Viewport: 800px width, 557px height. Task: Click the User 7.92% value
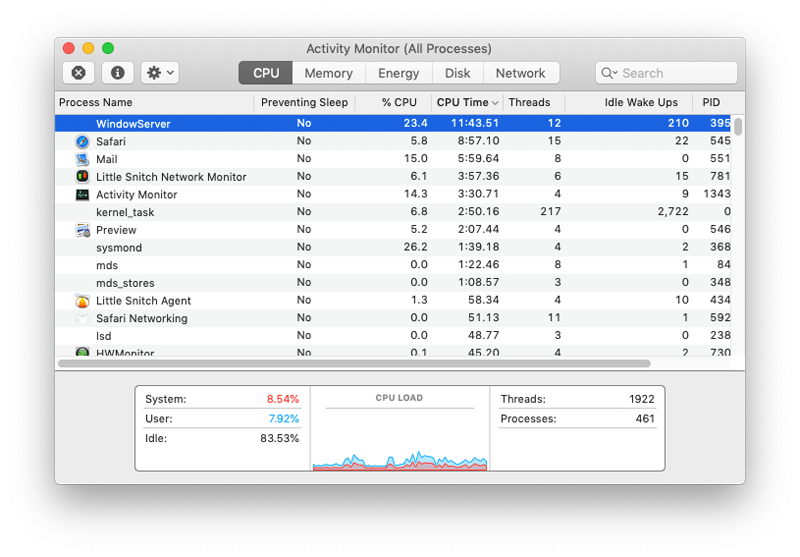coord(284,419)
